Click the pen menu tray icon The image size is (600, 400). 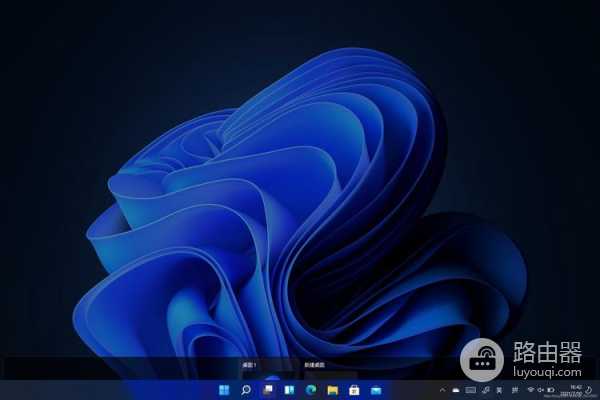coord(485,389)
